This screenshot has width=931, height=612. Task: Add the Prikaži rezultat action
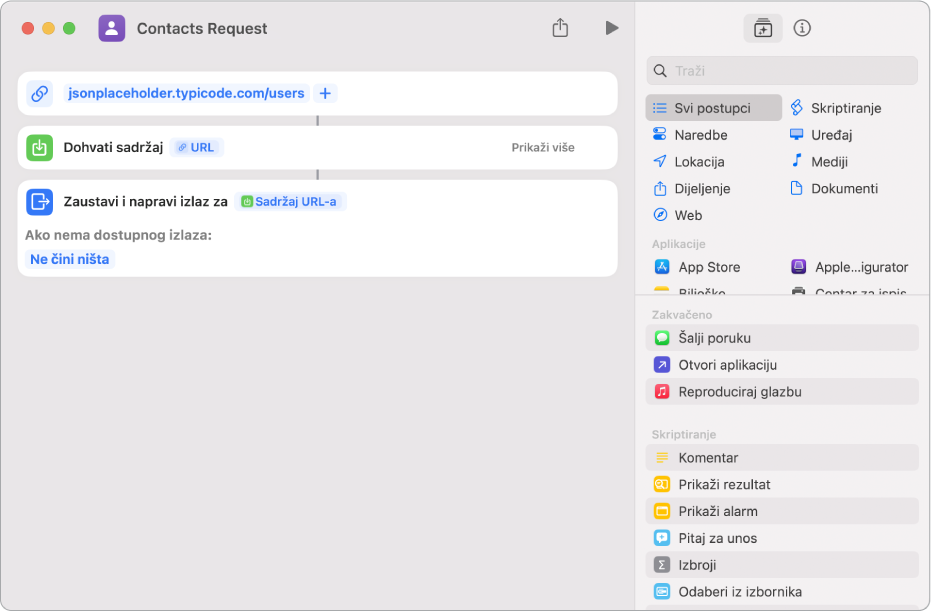tap(782, 484)
